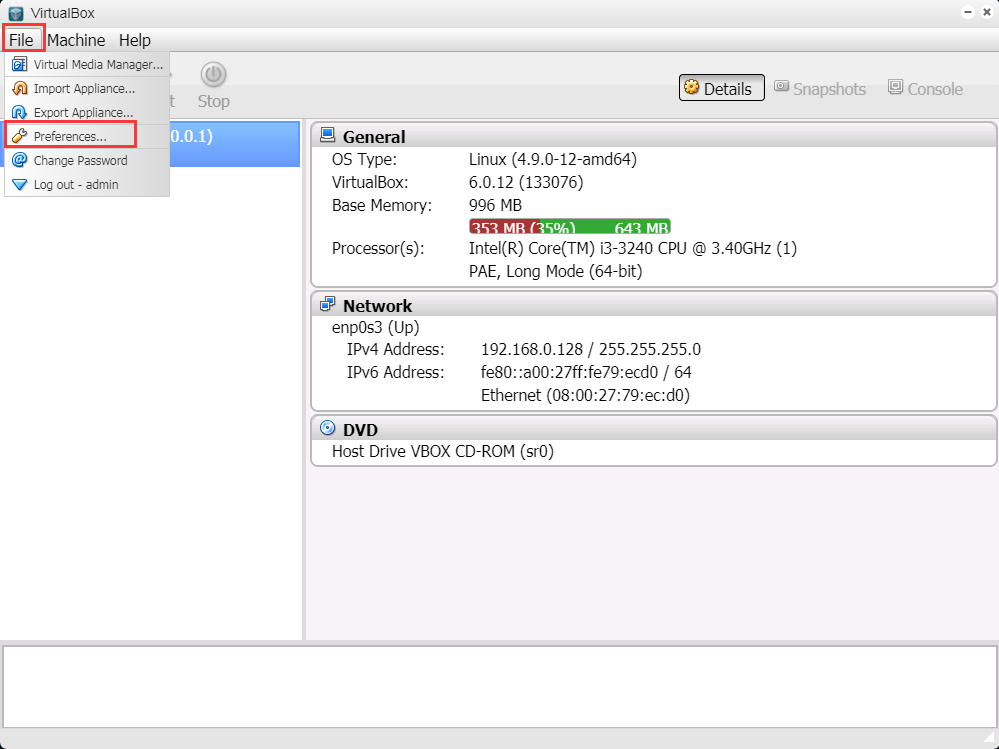
Task: Click the Console screen icon
Action: coord(895,86)
